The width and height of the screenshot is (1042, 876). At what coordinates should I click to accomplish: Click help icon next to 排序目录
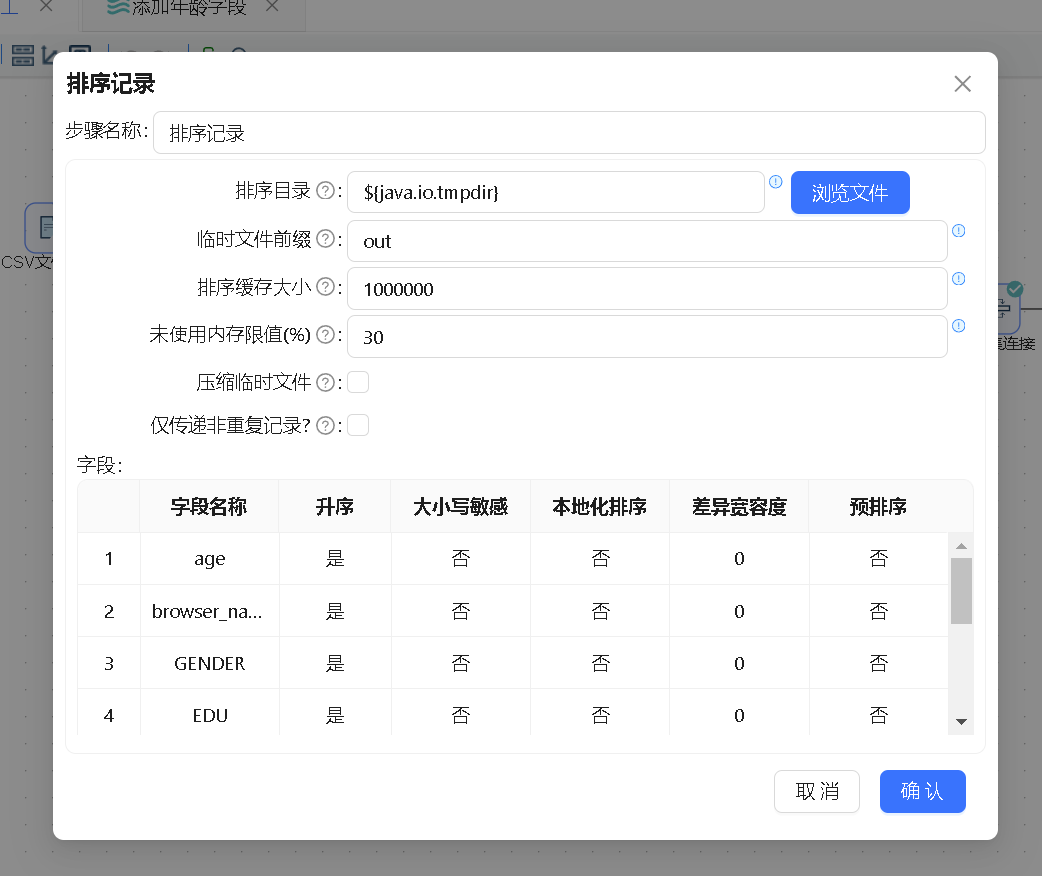tap(326, 191)
